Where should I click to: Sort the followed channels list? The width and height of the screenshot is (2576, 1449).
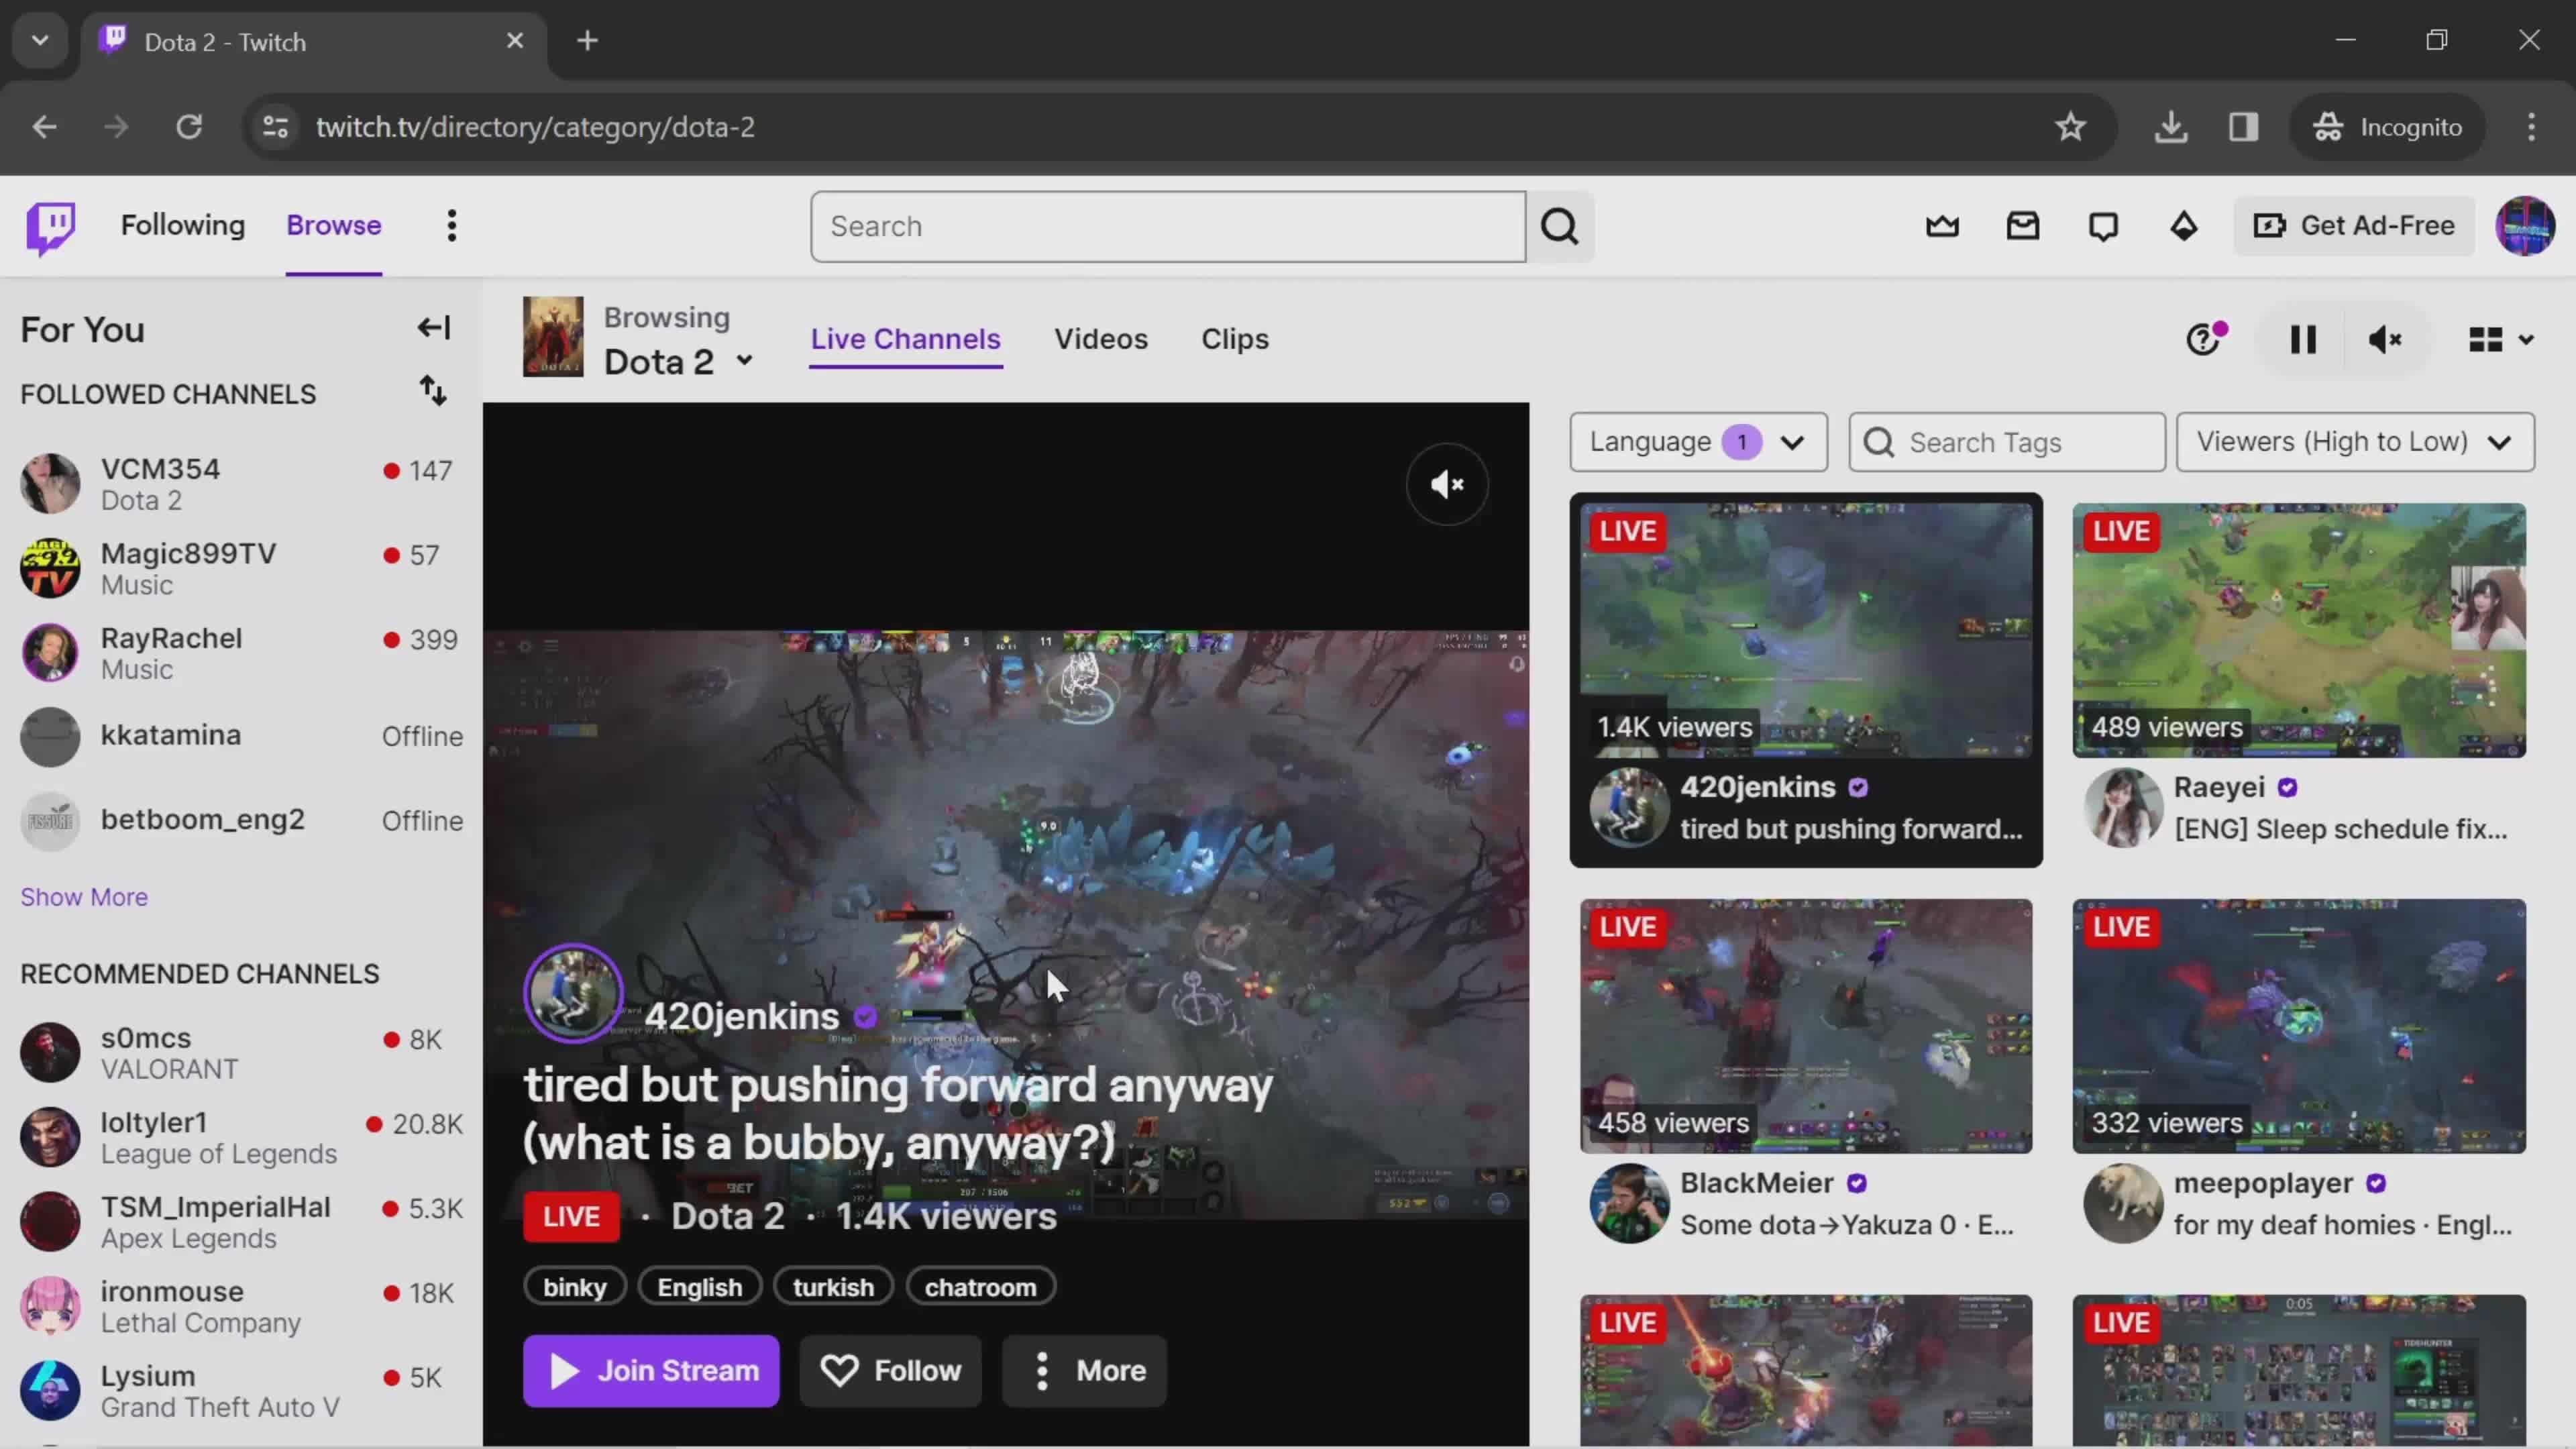[x=432, y=391]
